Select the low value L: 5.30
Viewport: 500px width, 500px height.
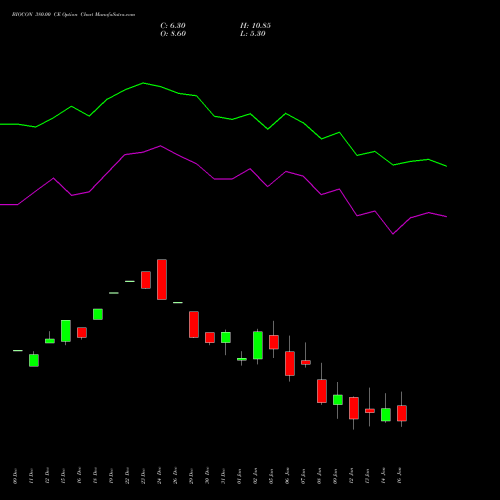pos(253,34)
